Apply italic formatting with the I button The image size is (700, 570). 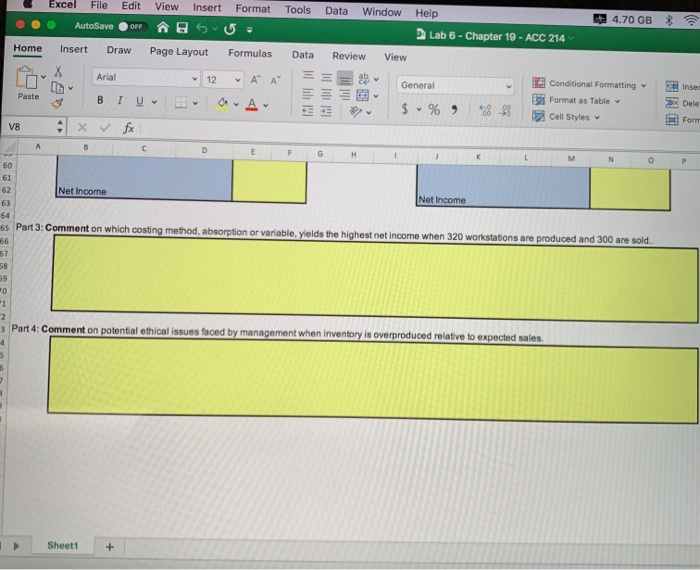click(120, 101)
